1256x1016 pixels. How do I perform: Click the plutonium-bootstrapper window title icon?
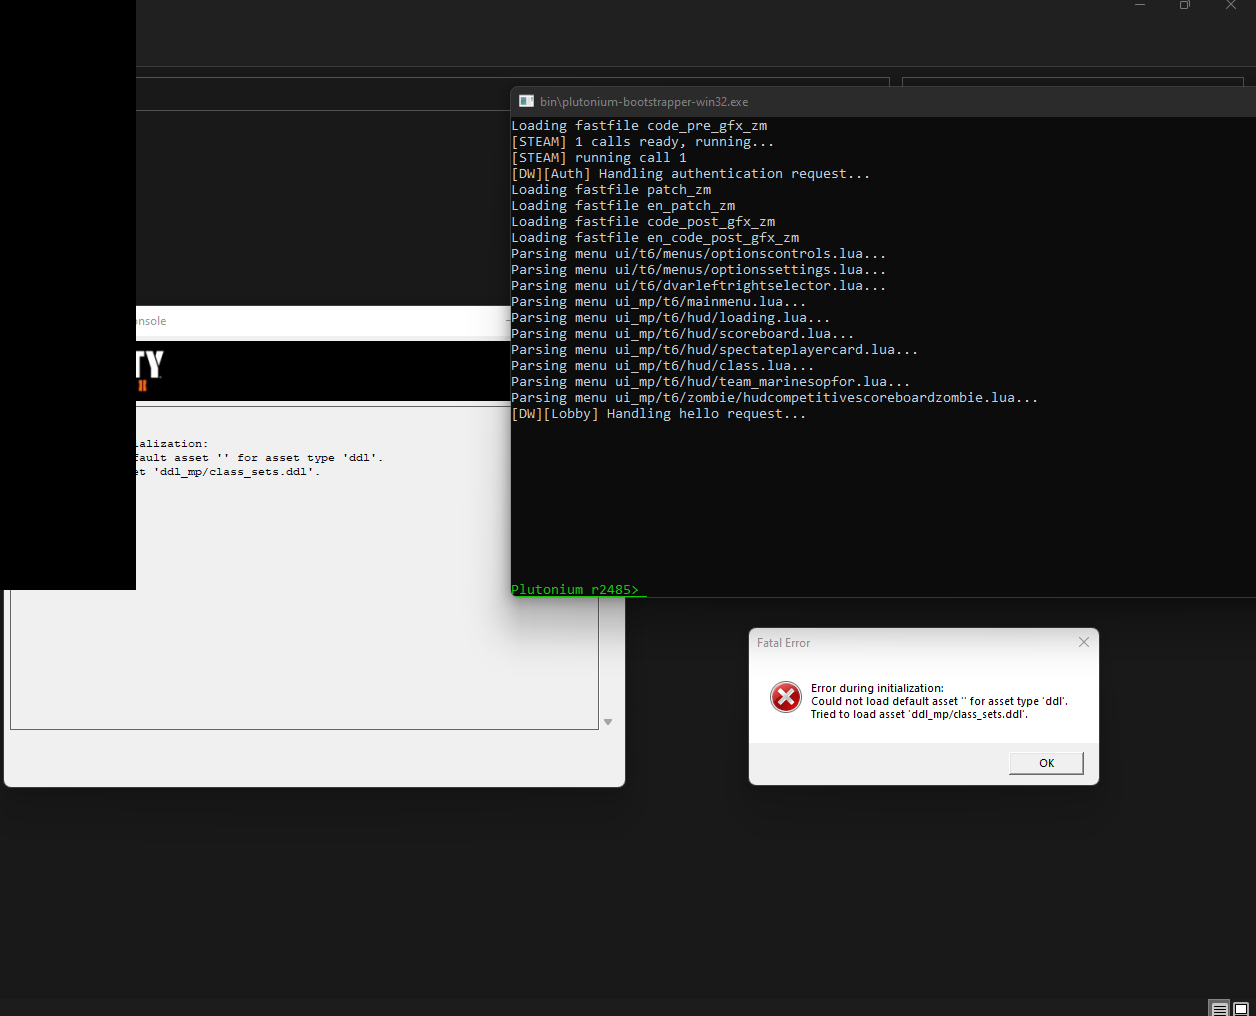pos(527,101)
